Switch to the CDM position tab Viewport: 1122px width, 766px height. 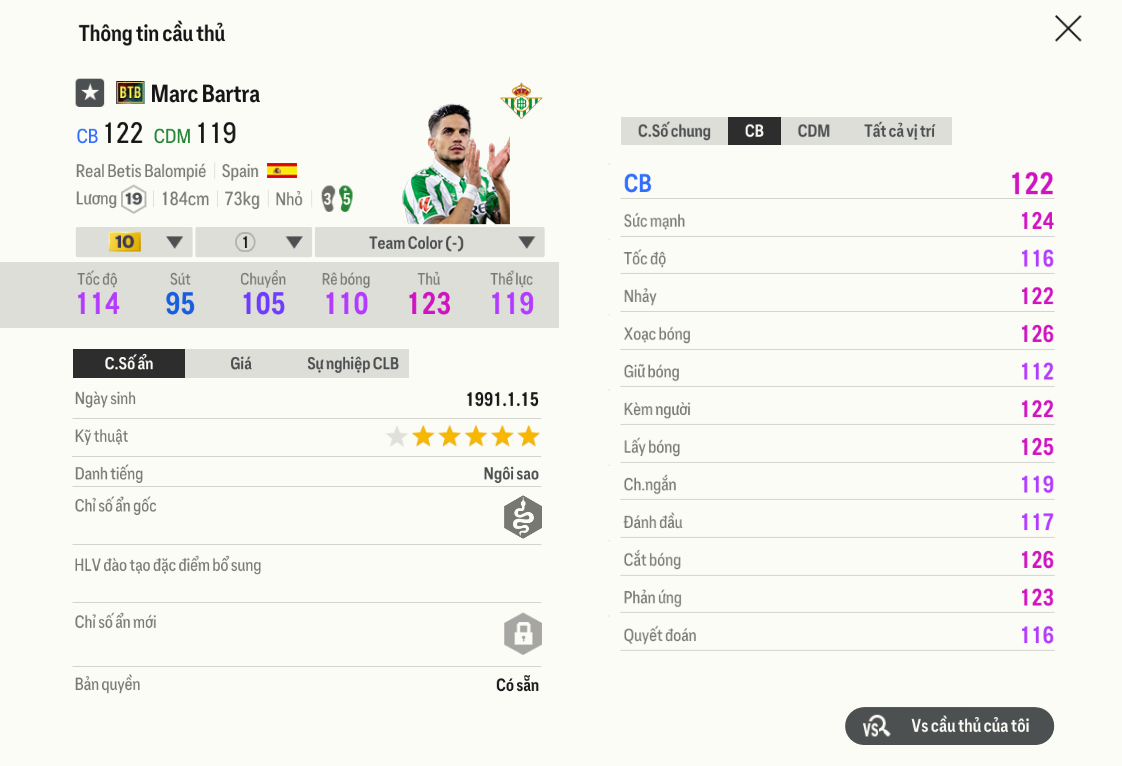813,131
